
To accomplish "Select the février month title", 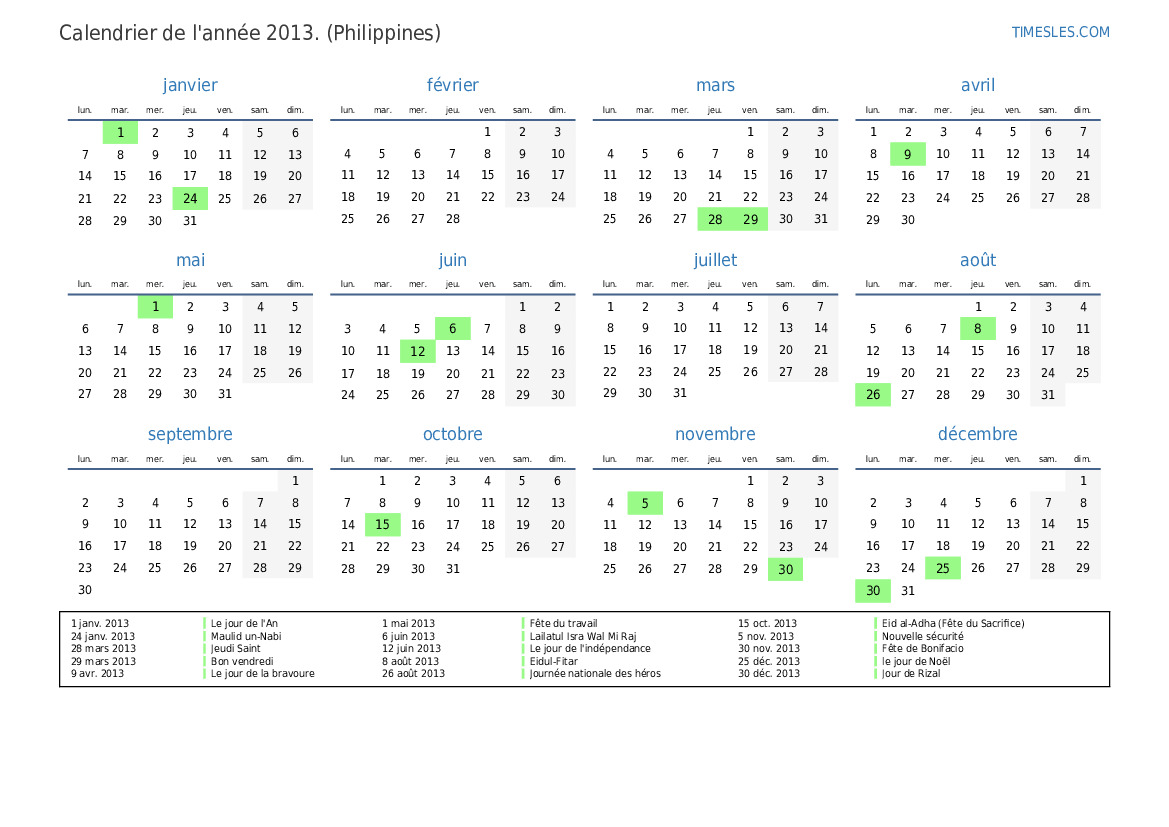I will 452,86.
